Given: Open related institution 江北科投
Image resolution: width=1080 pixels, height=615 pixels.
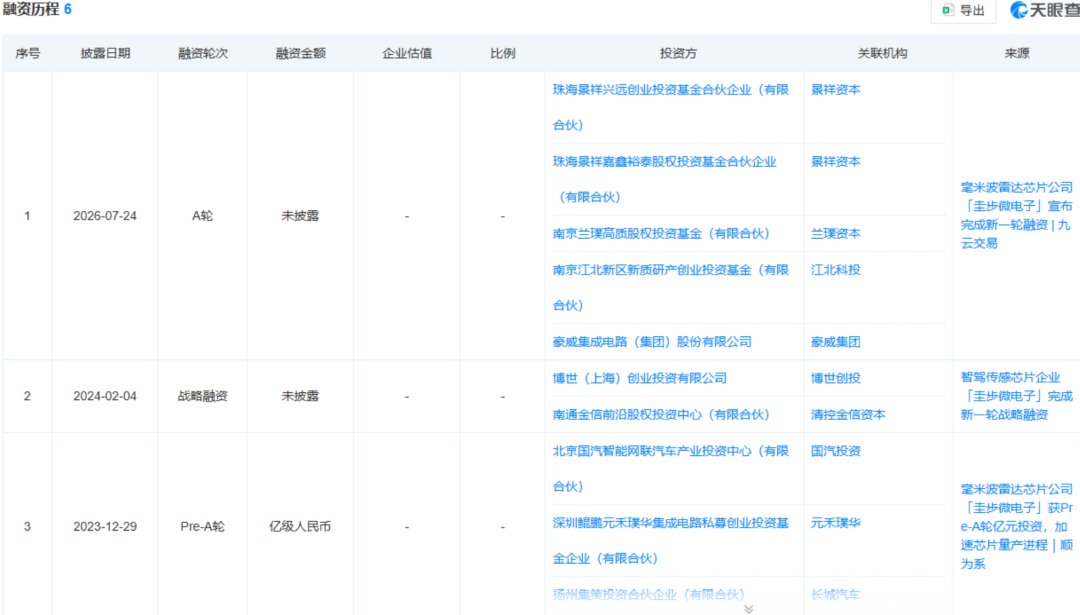Looking at the screenshot, I should (835, 270).
